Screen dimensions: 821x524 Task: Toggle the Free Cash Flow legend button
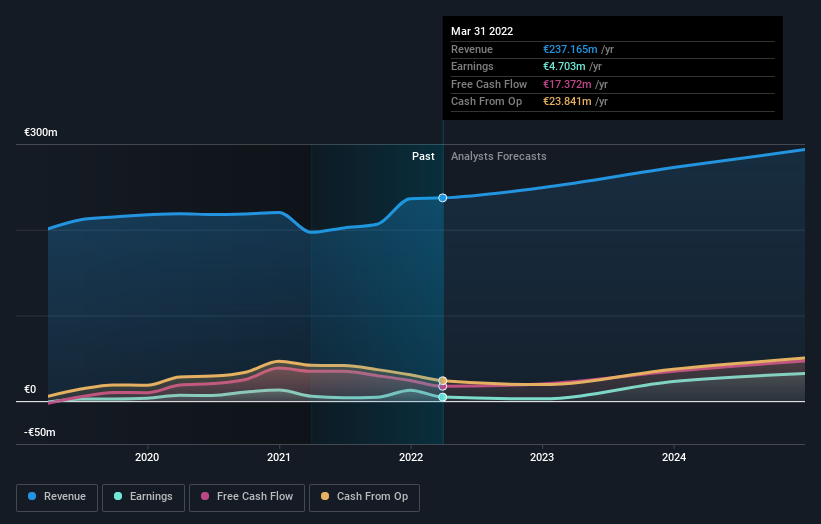pyautogui.click(x=247, y=497)
